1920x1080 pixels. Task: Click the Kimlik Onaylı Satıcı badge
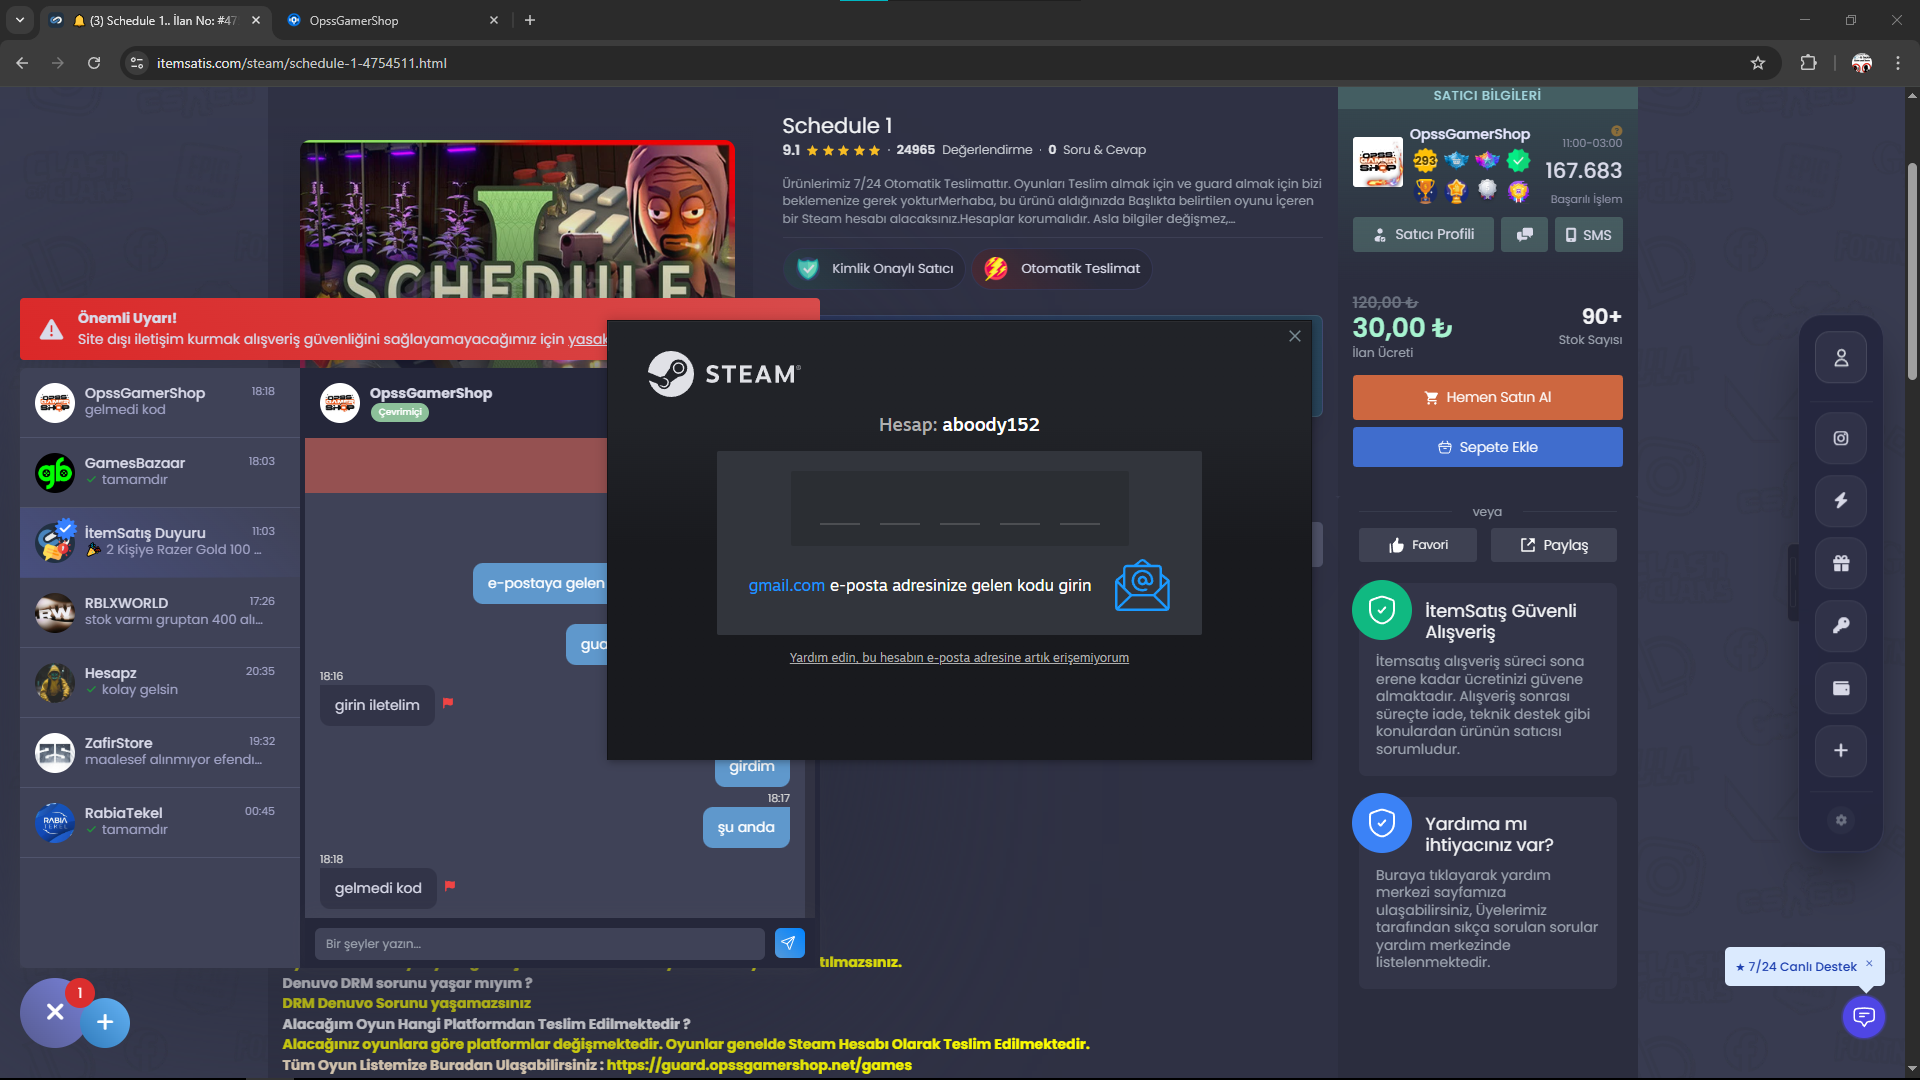(874, 268)
